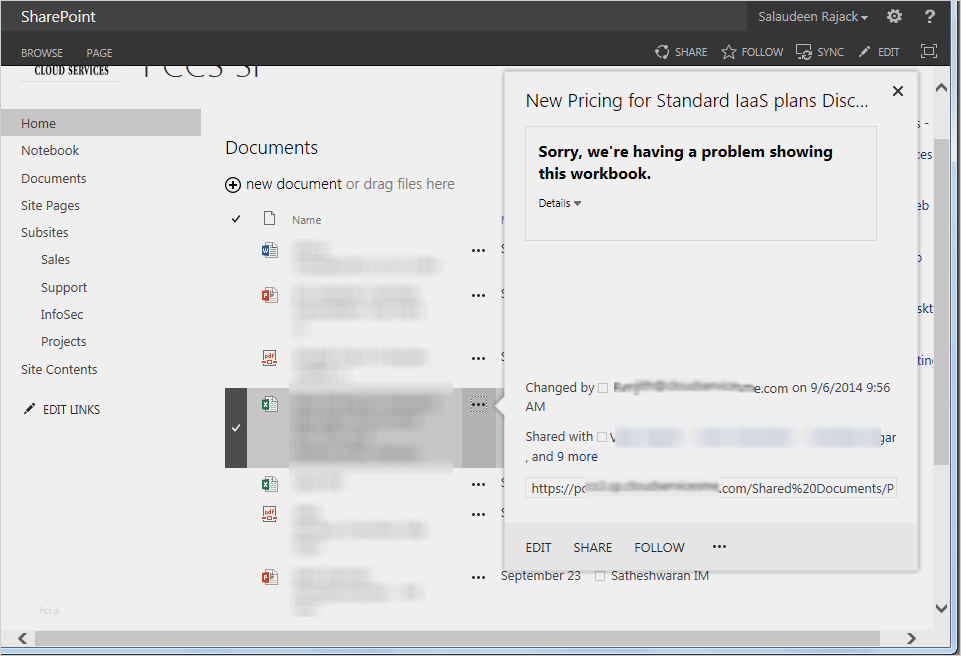Viewport: 961px width, 656px height.
Task: Click the Share icon in ribbon
Action: click(x=662, y=52)
